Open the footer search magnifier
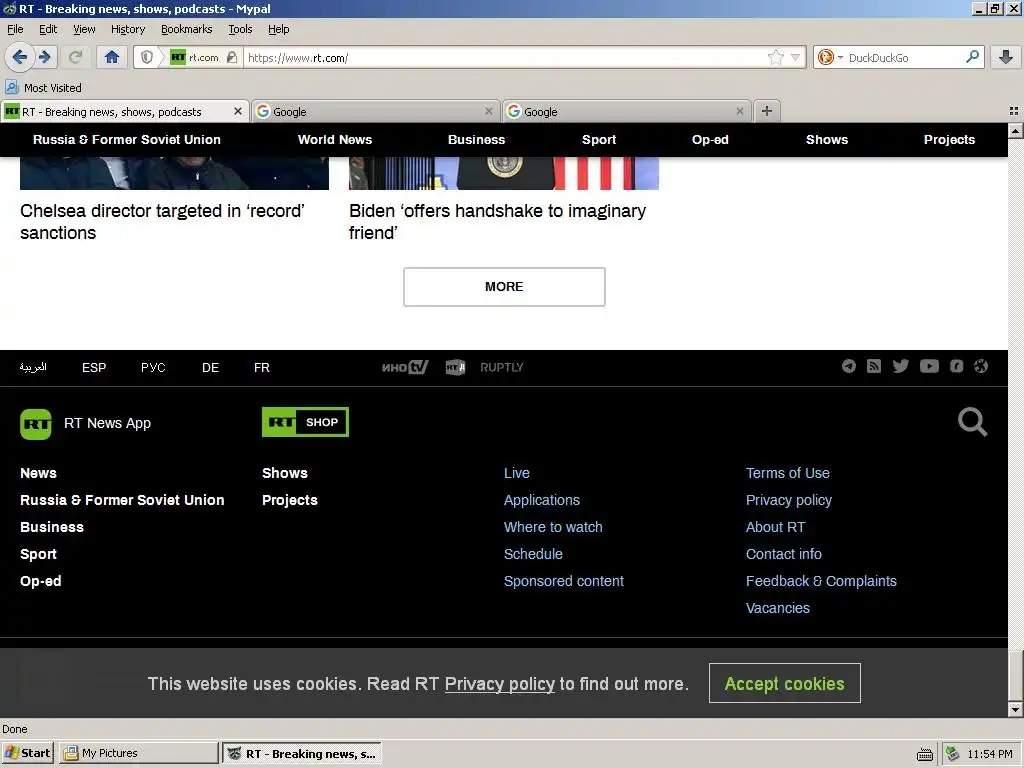The width and height of the screenshot is (1024, 768). coord(972,422)
